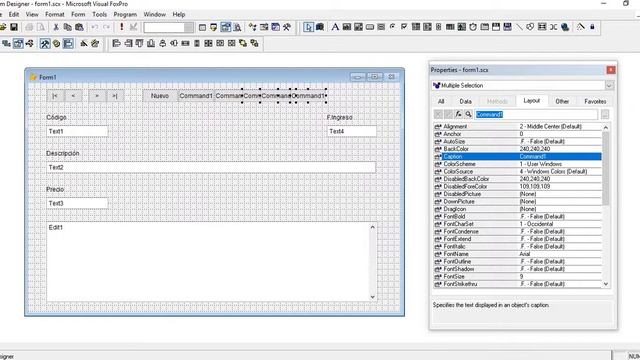Toggle the Select Objects arrow tool
640x360 pixels.
(309, 27)
